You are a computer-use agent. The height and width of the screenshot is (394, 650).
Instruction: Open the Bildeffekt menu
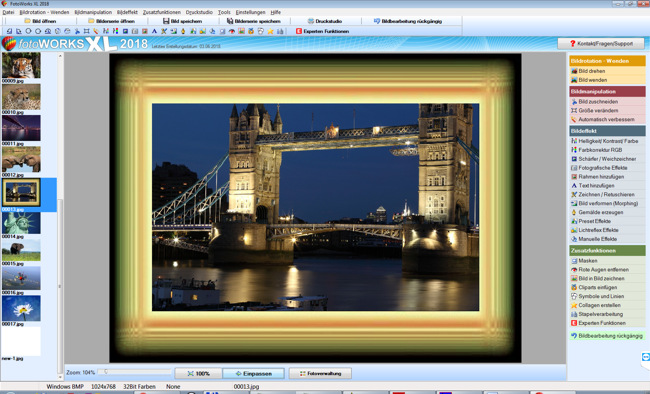point(127,12)
